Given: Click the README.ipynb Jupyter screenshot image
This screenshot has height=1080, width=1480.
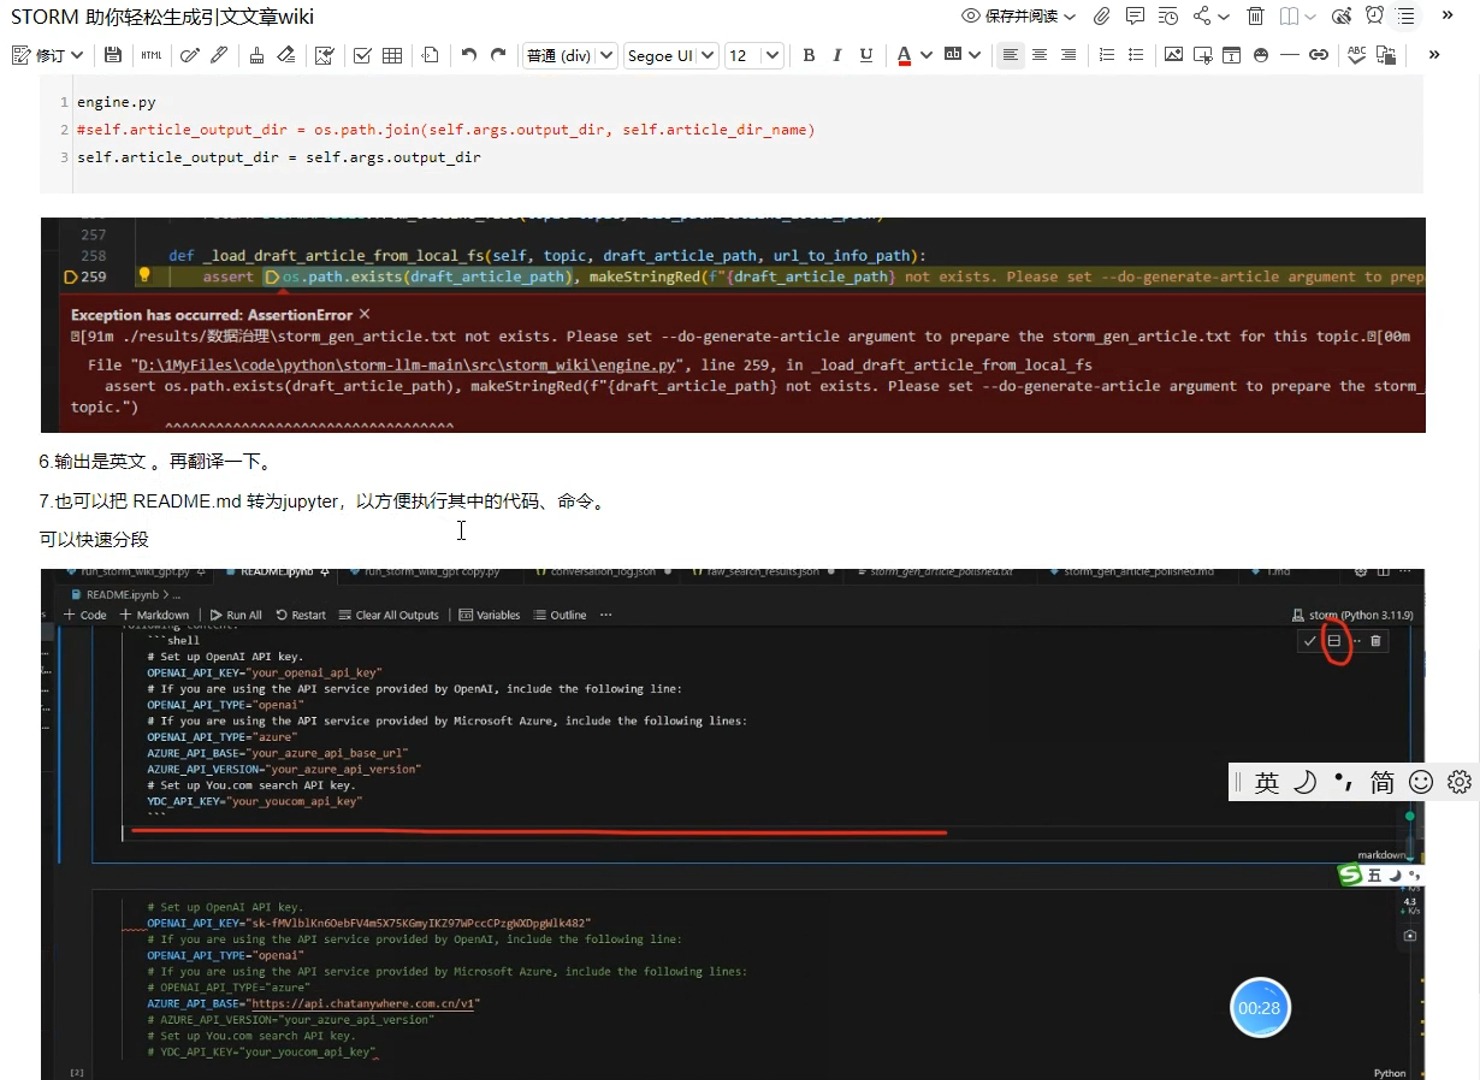Looking at the screenshot, I should 733,824.
